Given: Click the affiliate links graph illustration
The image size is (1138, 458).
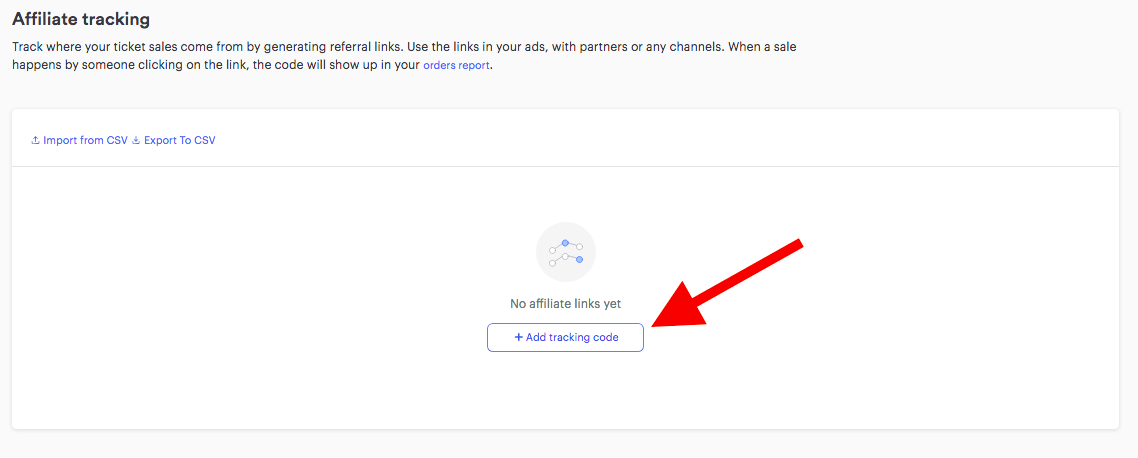Looking at the screenshot, I should tap(565, 252).
